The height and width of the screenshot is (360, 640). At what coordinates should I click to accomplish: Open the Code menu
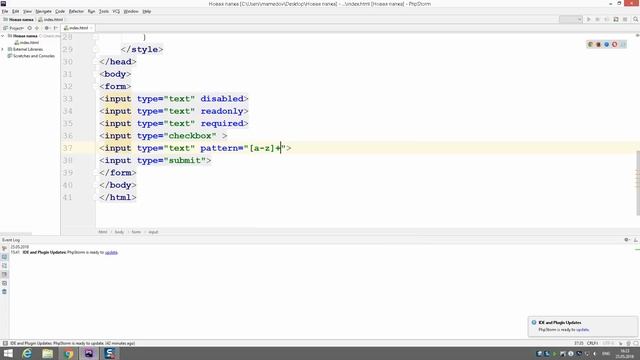point(60,11)
